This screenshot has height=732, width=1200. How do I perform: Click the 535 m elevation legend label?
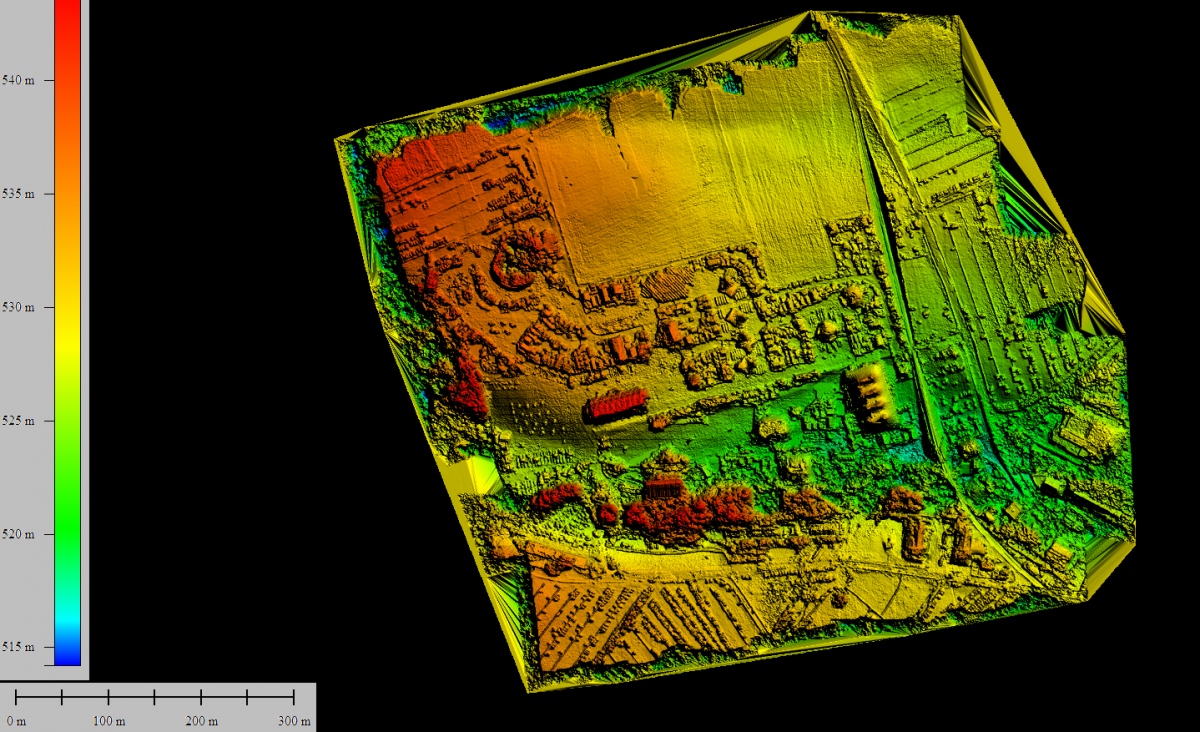click(20, 194)
